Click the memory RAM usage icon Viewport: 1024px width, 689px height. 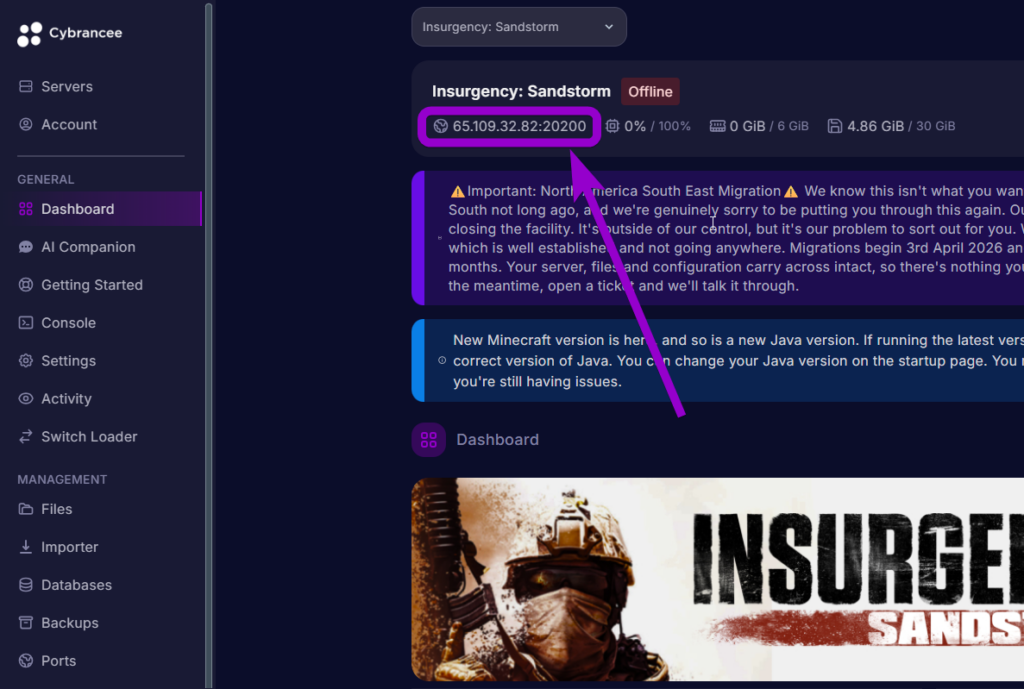coord(717,126)
